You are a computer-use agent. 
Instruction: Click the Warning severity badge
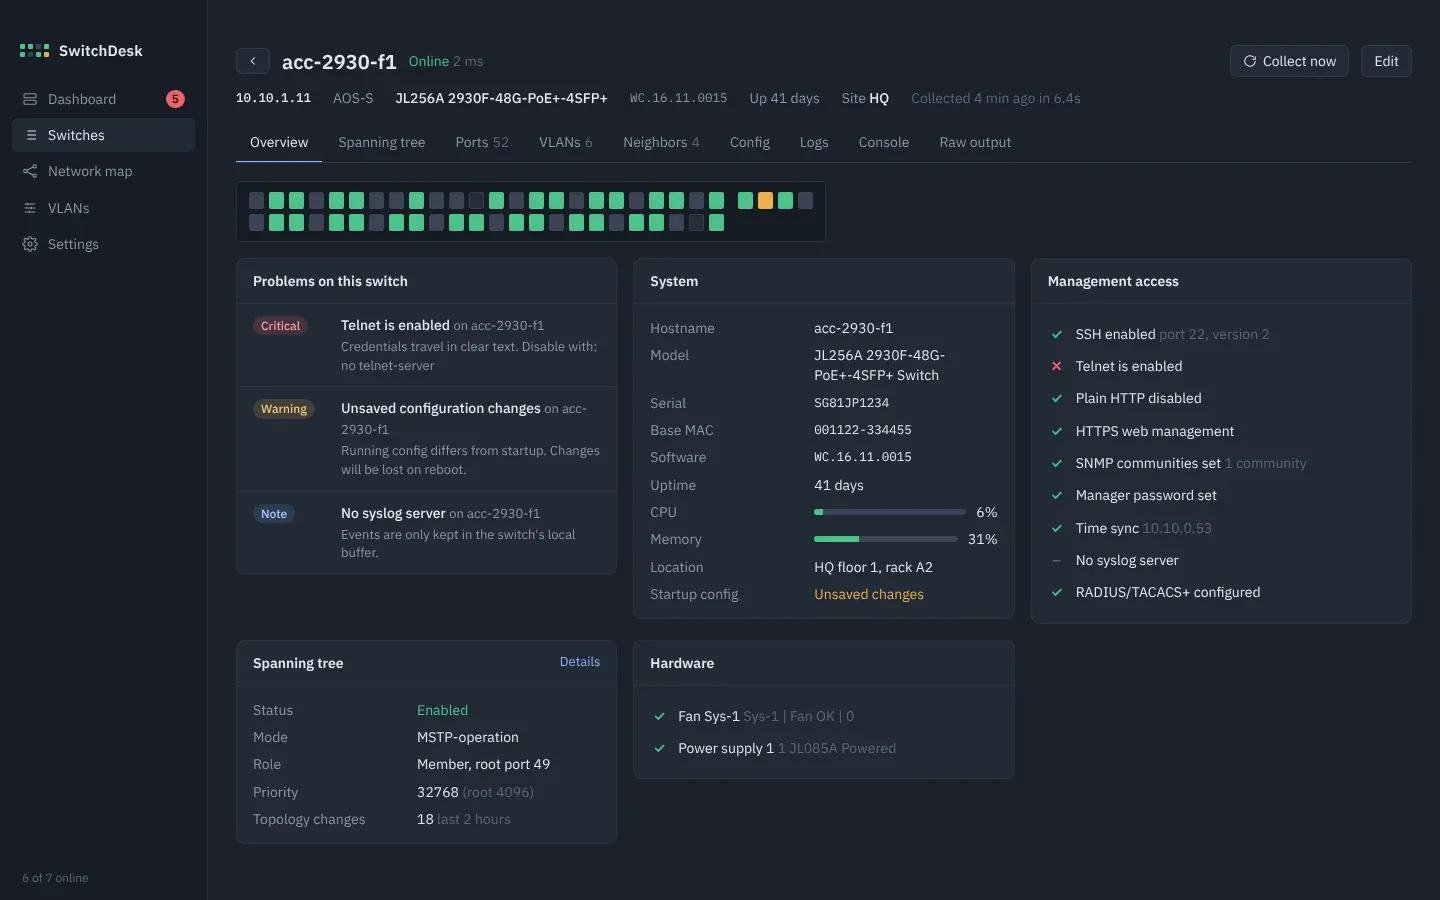pyautogui.click(x=284, y=409)
